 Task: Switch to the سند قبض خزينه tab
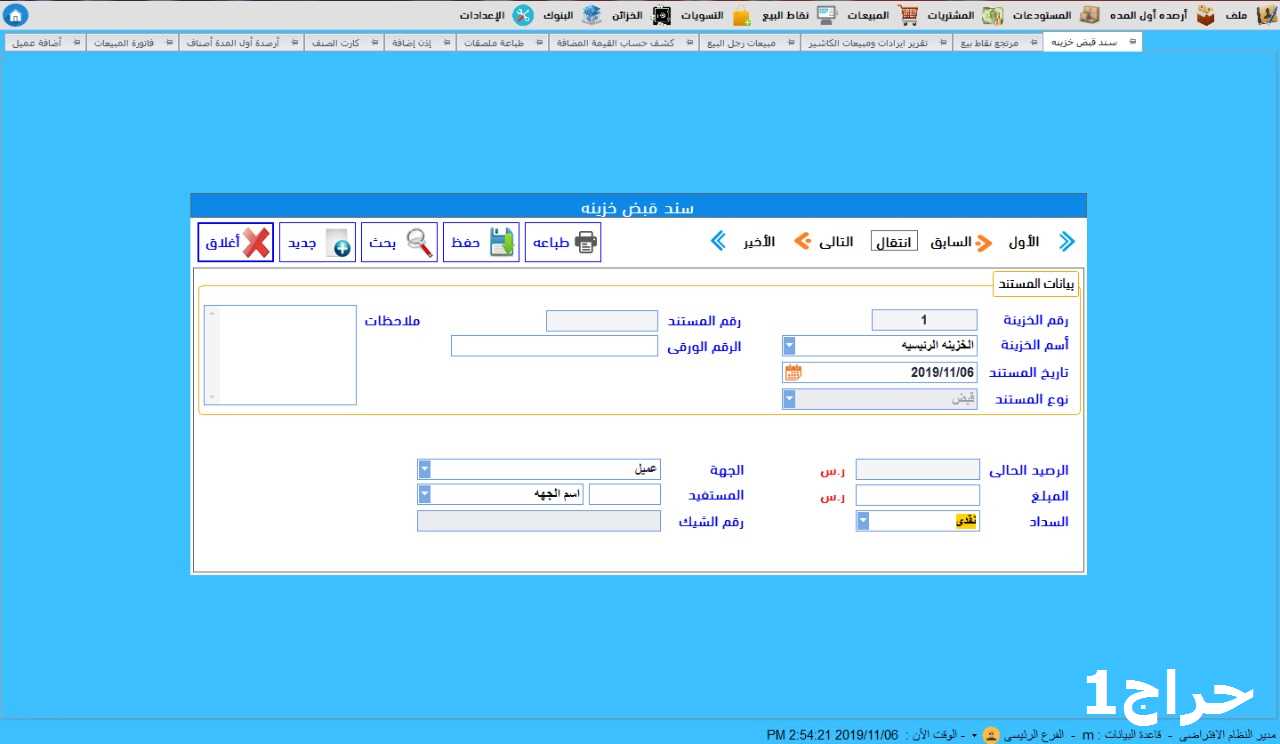pyautogui.click(x=1092, y=43)
